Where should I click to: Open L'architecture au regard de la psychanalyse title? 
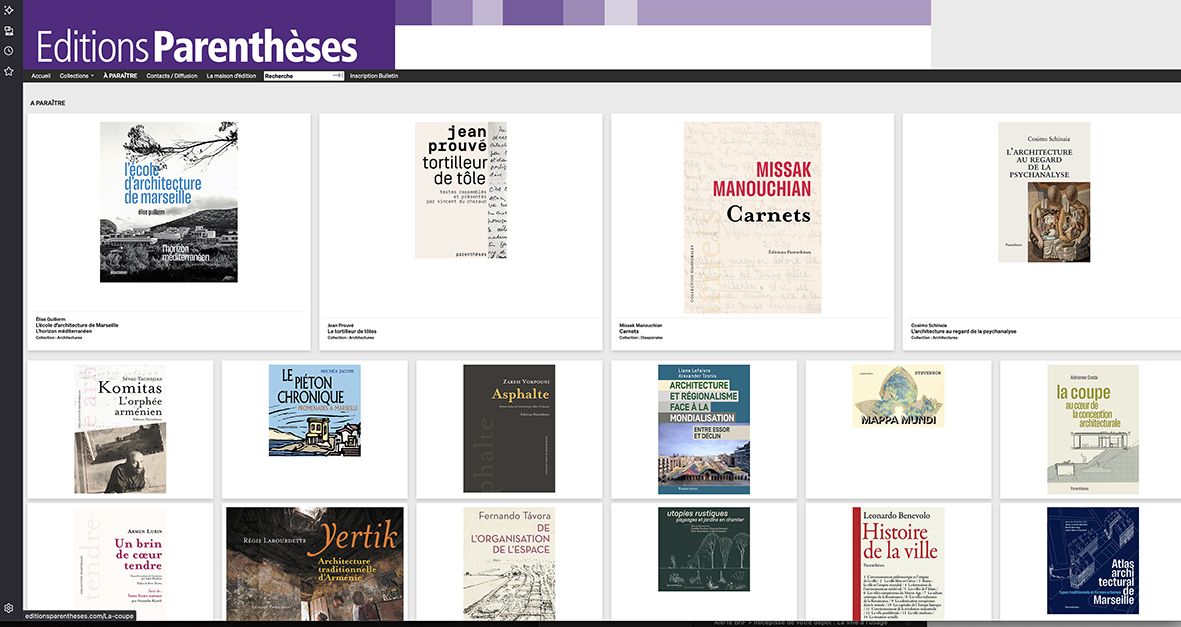(963, 331)
